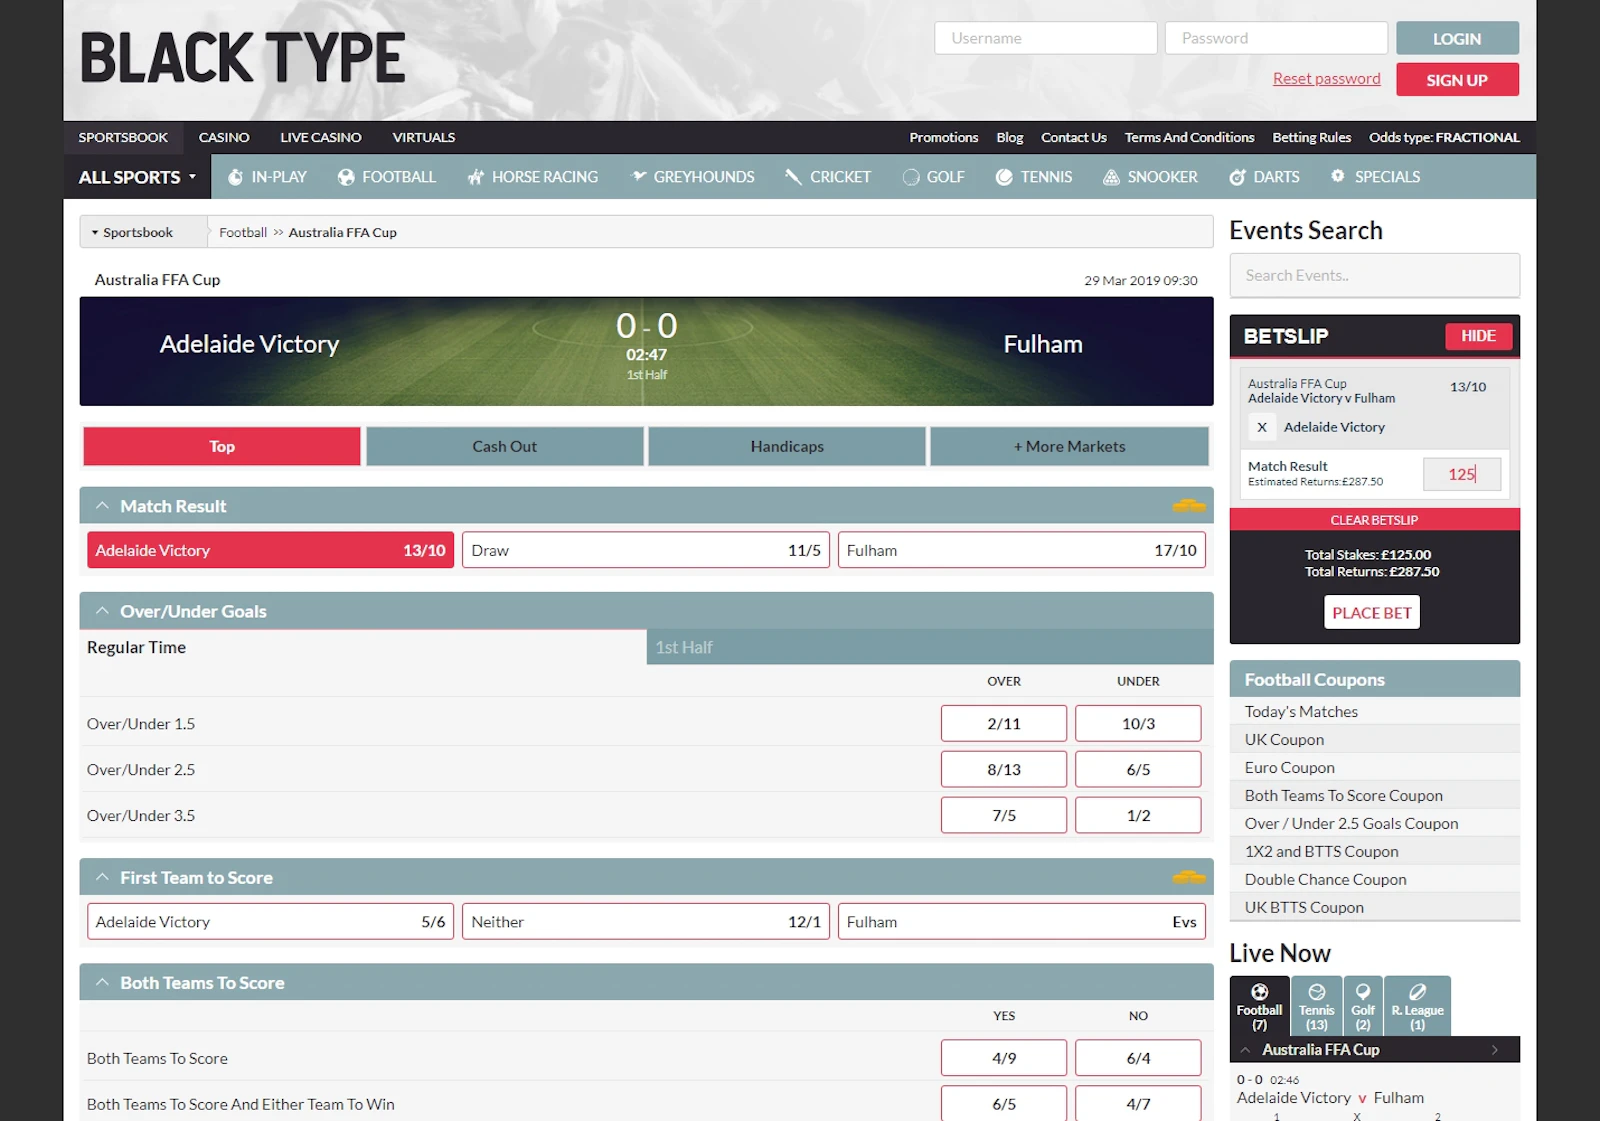
Task: Collapse the Match Result section
Action: coord(102,506)
